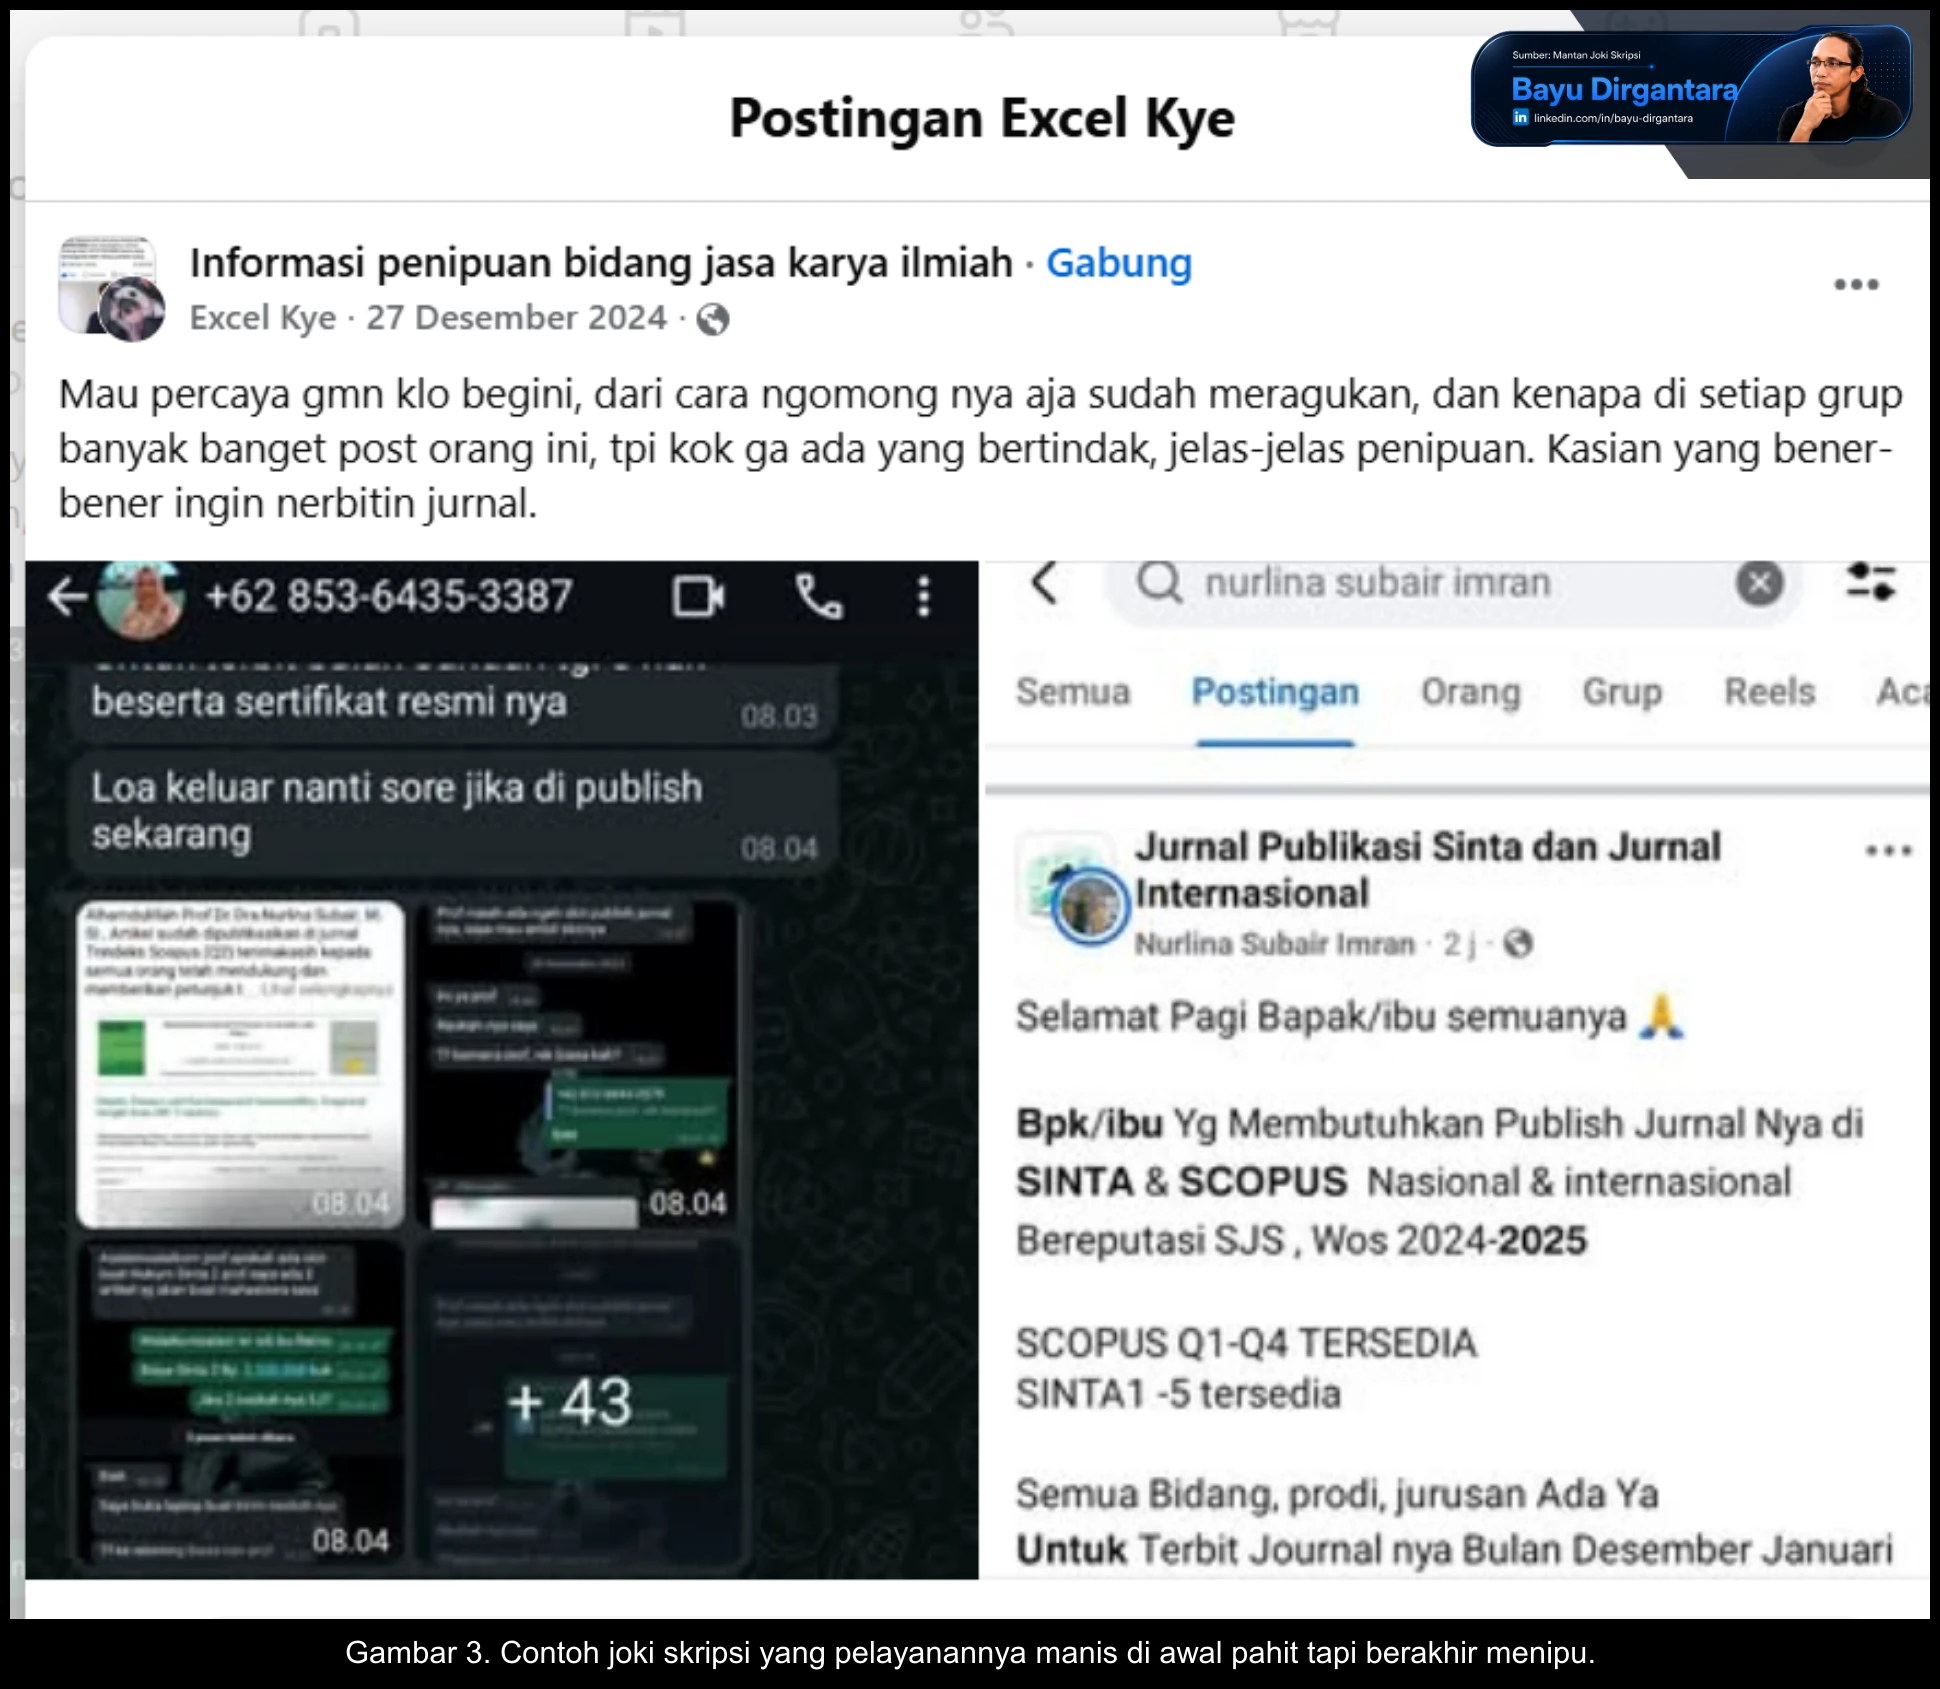Click the 'SINTA1 -5 tersedia' line
The image size is (1940, 1689).
pyautogui.click(x=1178, y=1394)
